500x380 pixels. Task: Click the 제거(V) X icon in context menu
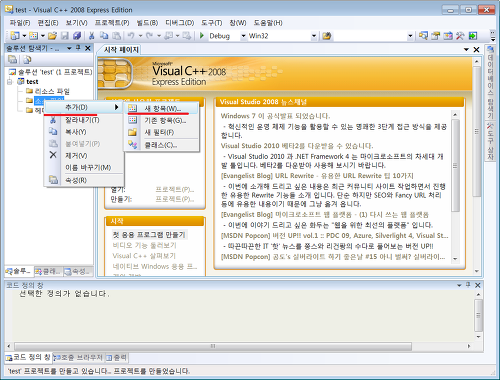click(x=53, y=155)
